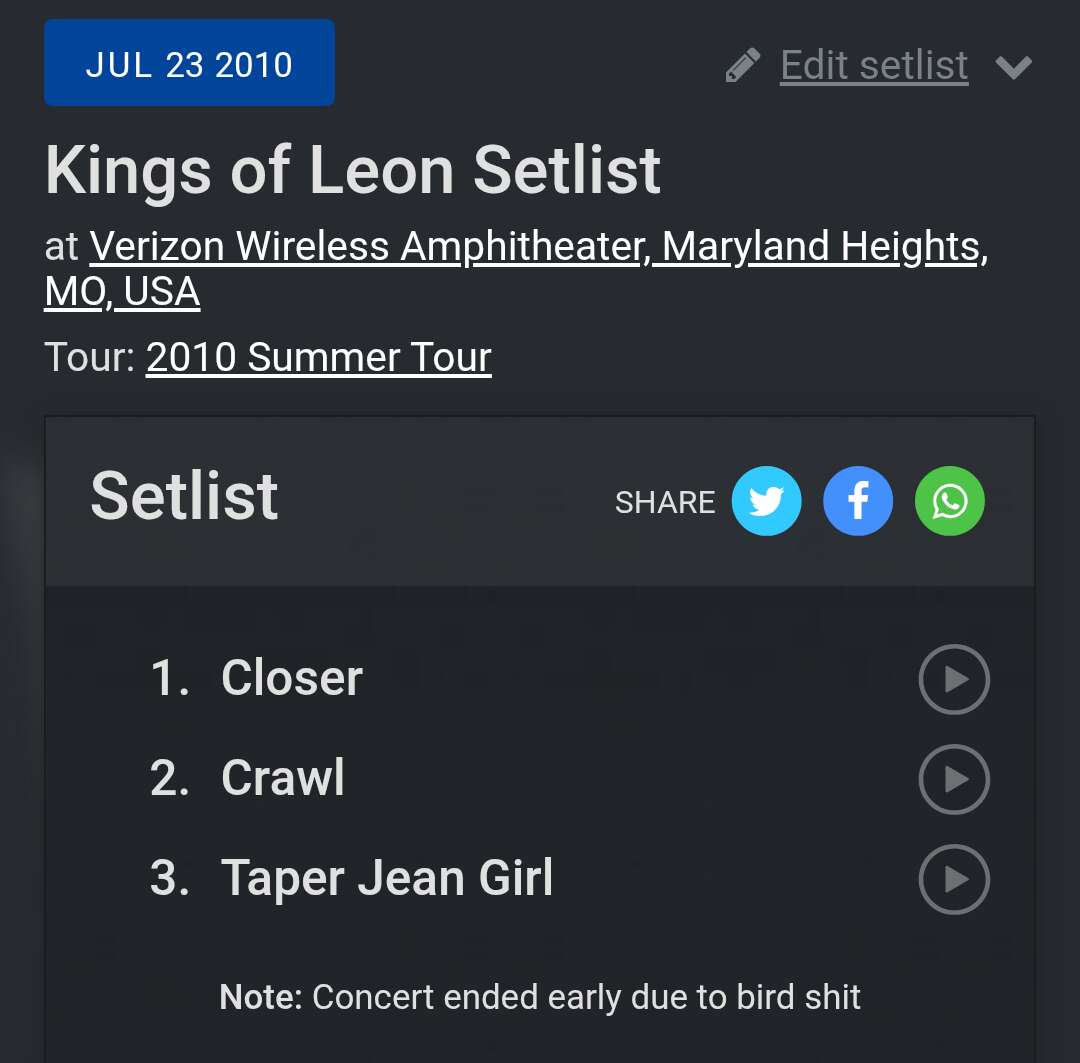Select the Closer song title

click(x=292, y=678)
